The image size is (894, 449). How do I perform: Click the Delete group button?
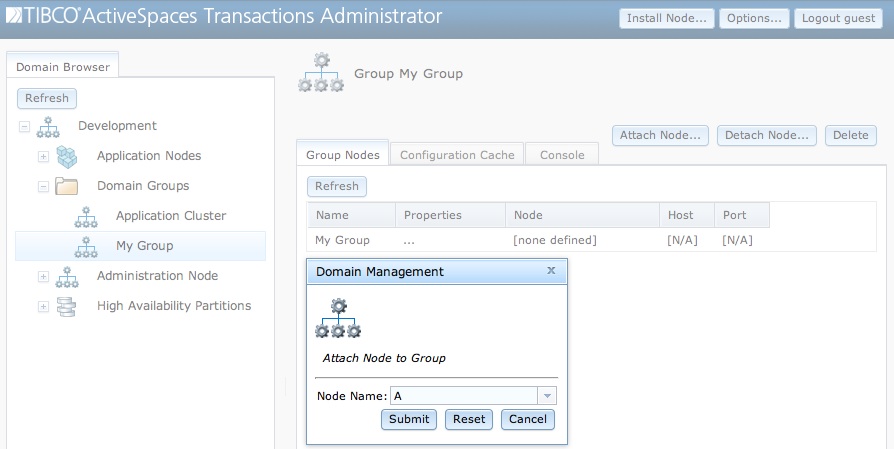coord(851,136)
